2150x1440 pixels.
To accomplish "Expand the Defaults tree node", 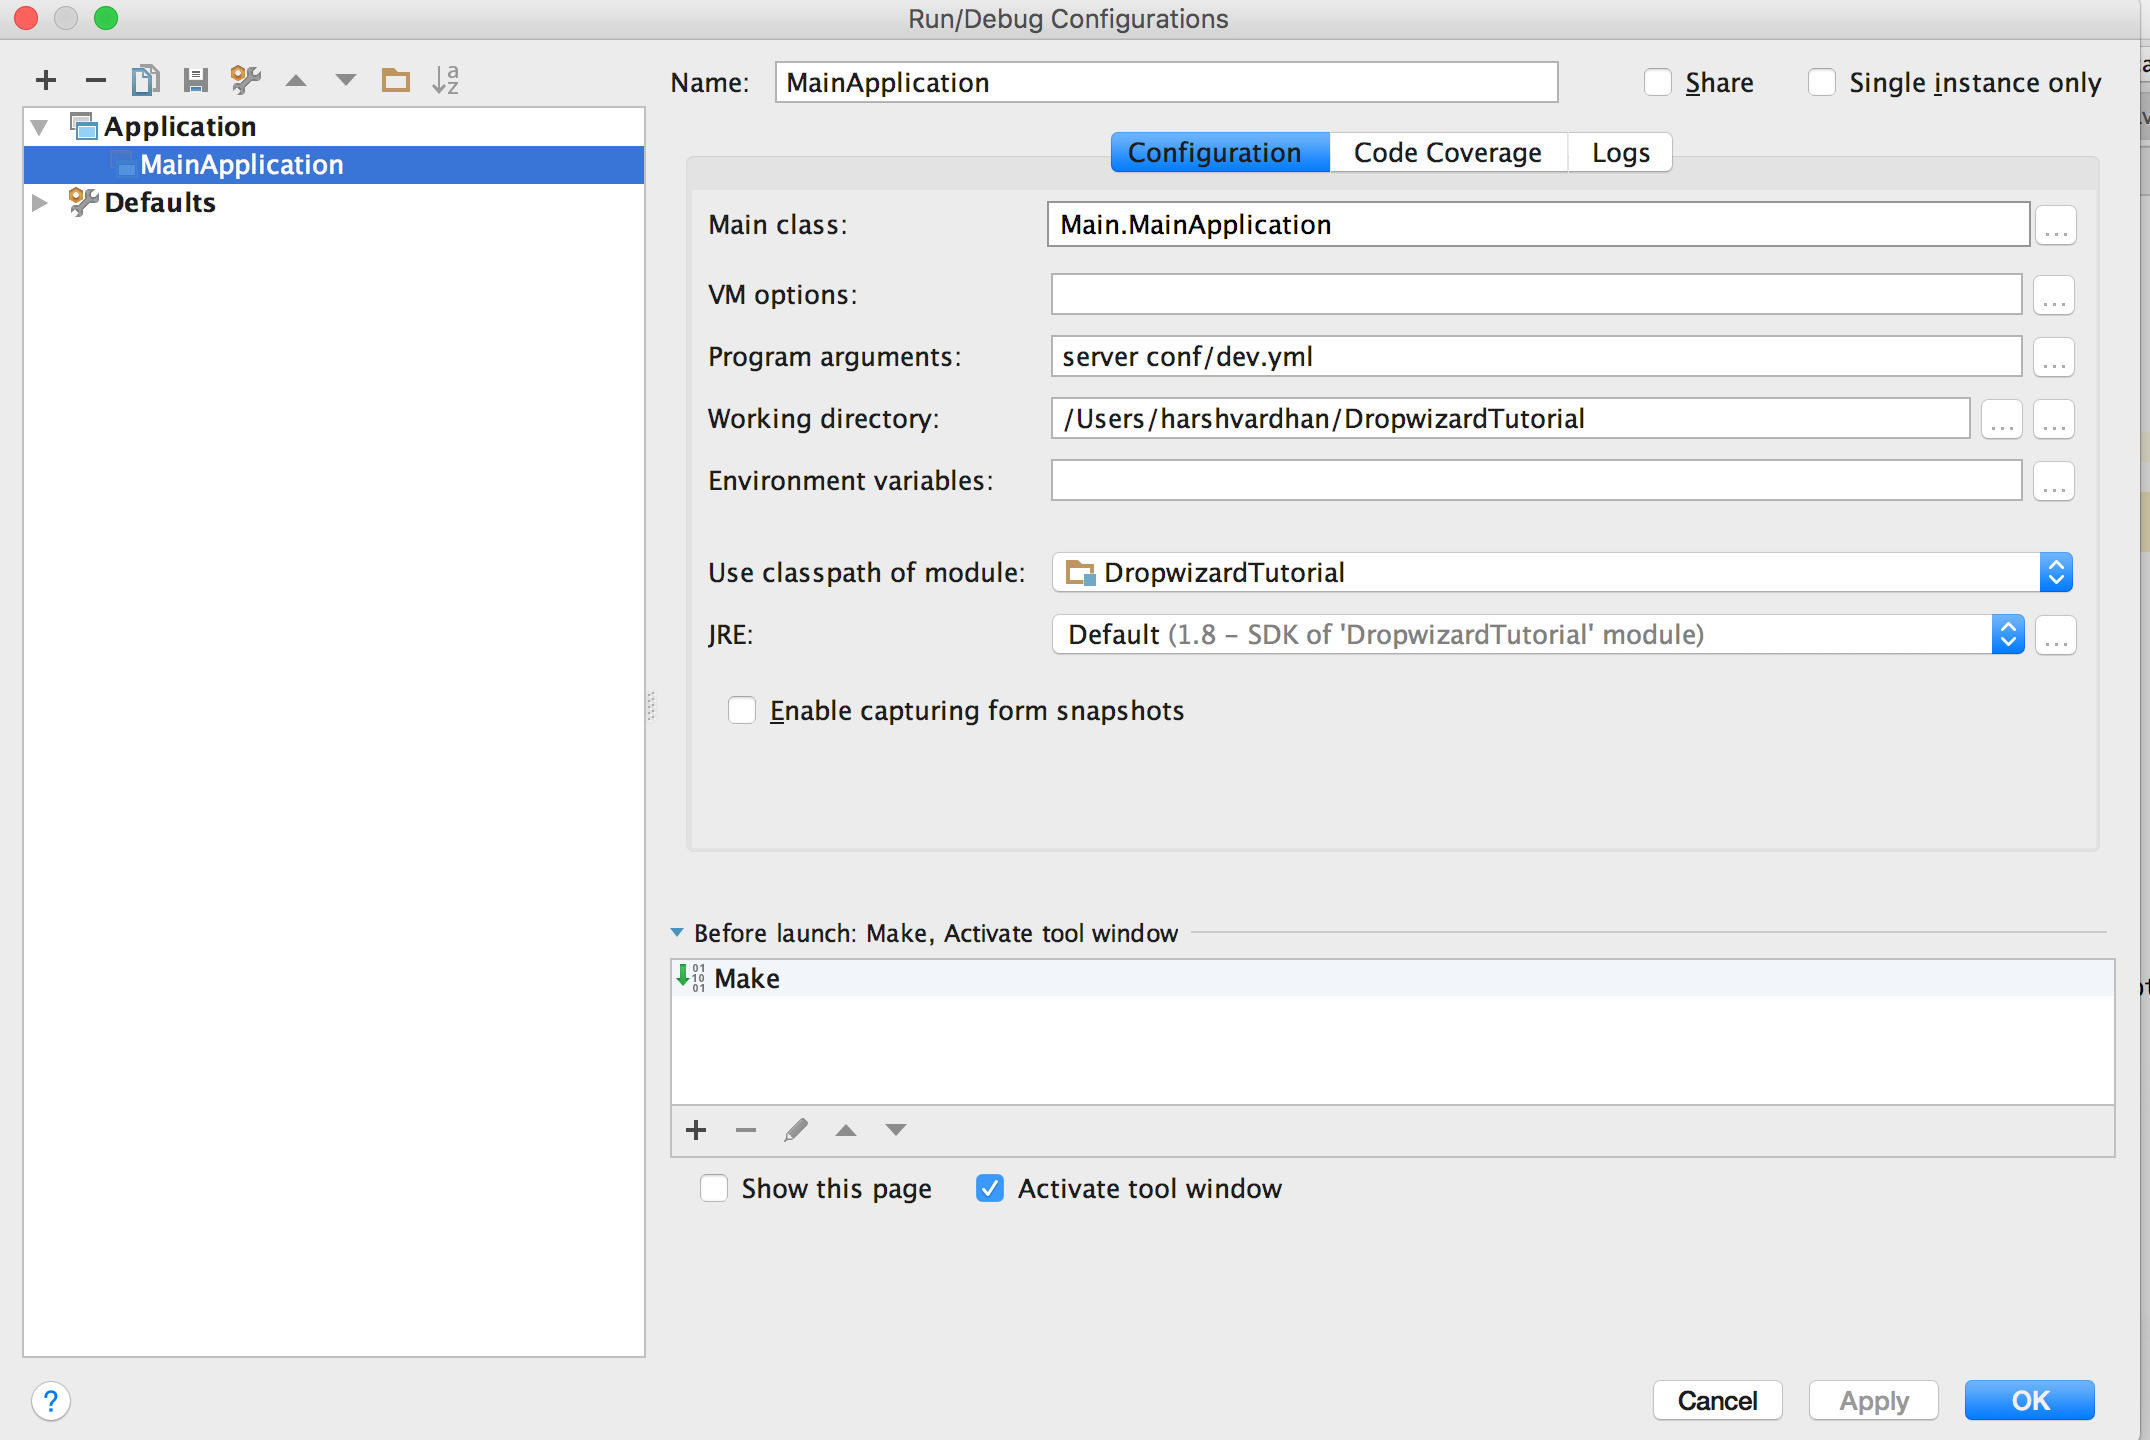I will point(40,202).
